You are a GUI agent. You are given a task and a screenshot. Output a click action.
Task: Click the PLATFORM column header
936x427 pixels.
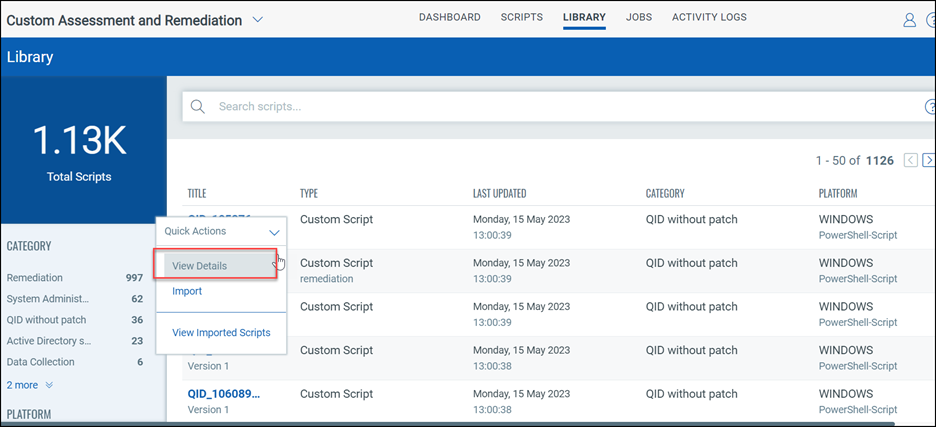[x=838, y=193]
